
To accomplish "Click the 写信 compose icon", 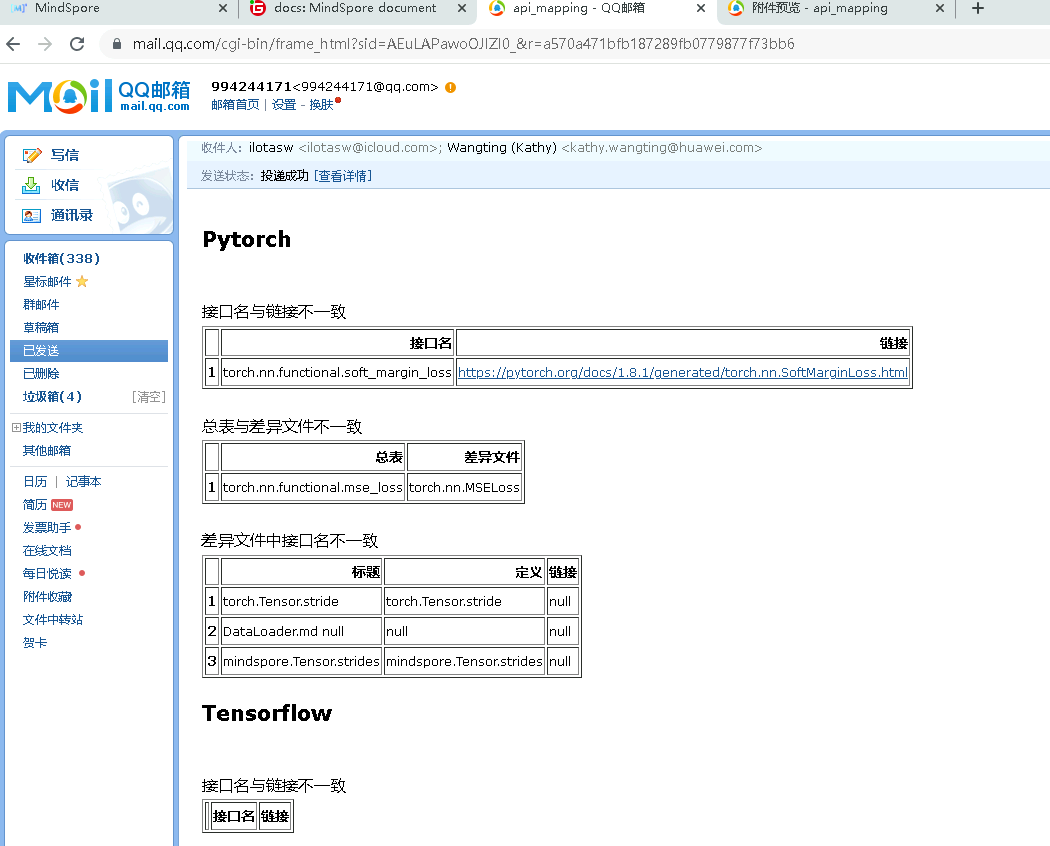I will click(x=31, y=155).
